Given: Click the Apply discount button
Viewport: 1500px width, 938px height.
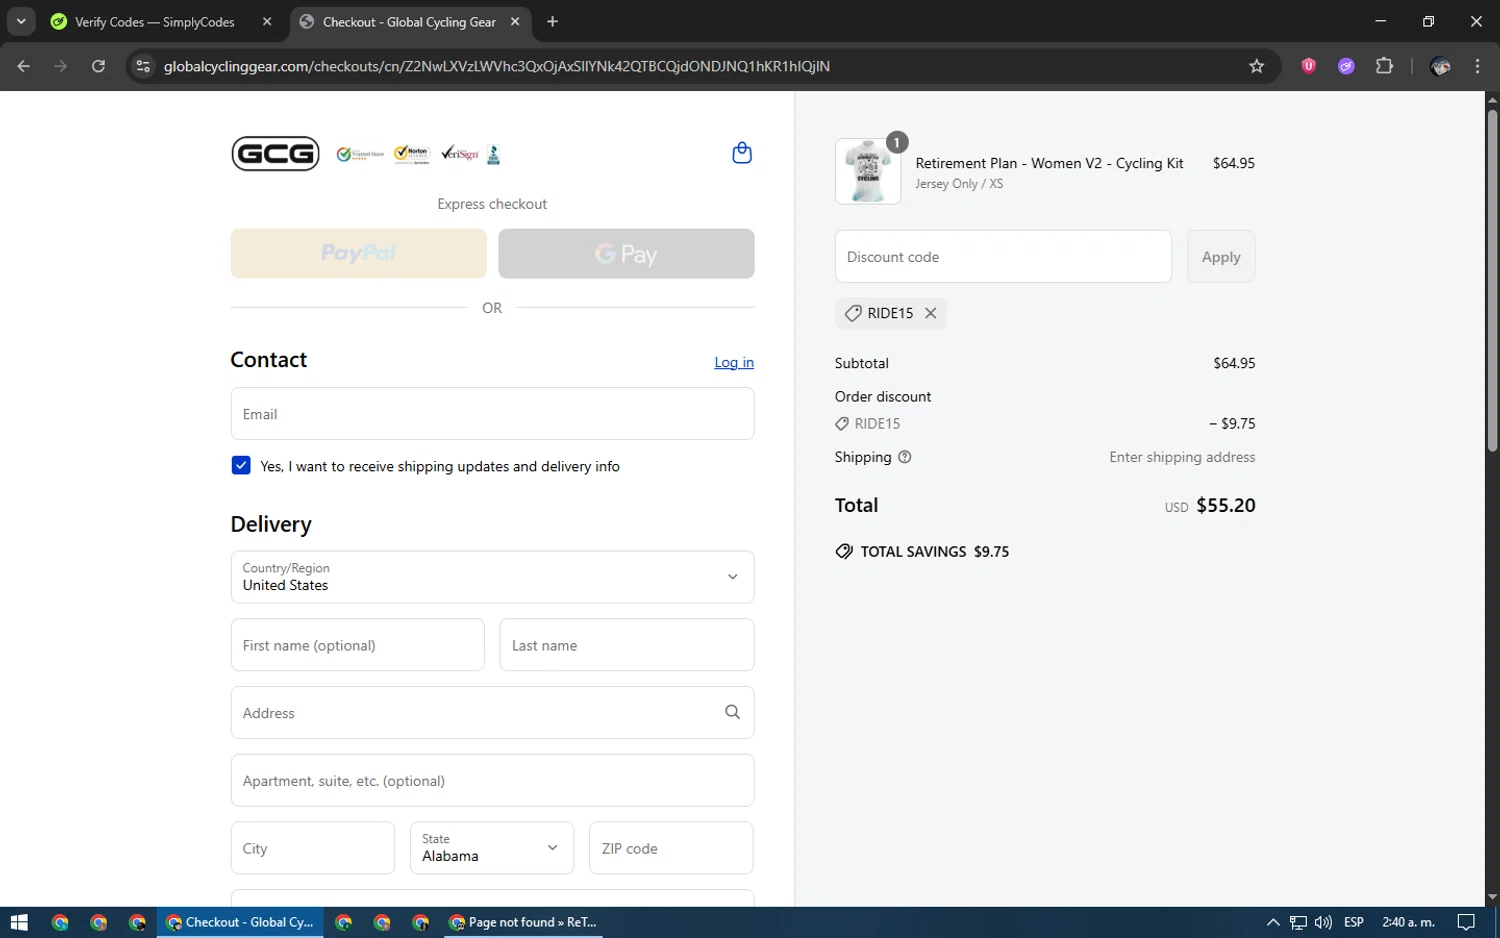Looking at the screenshot, I should click(x=1221, y=257).
